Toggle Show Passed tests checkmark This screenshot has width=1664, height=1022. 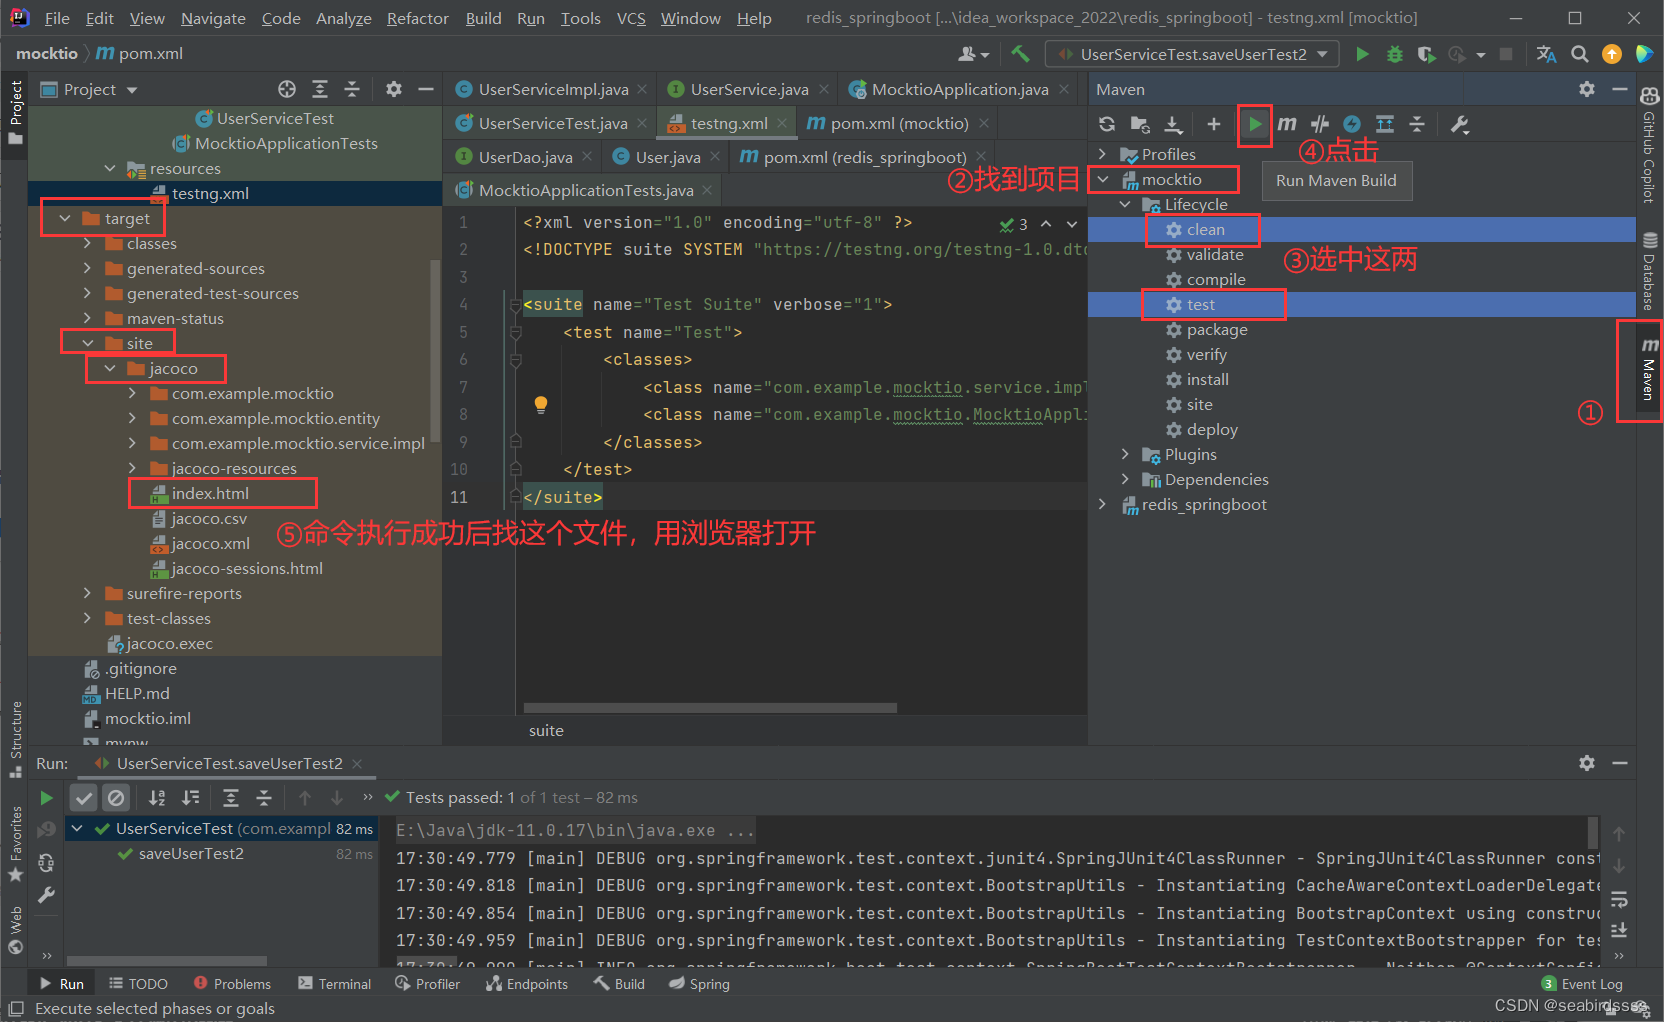click(x=84, y=797)
